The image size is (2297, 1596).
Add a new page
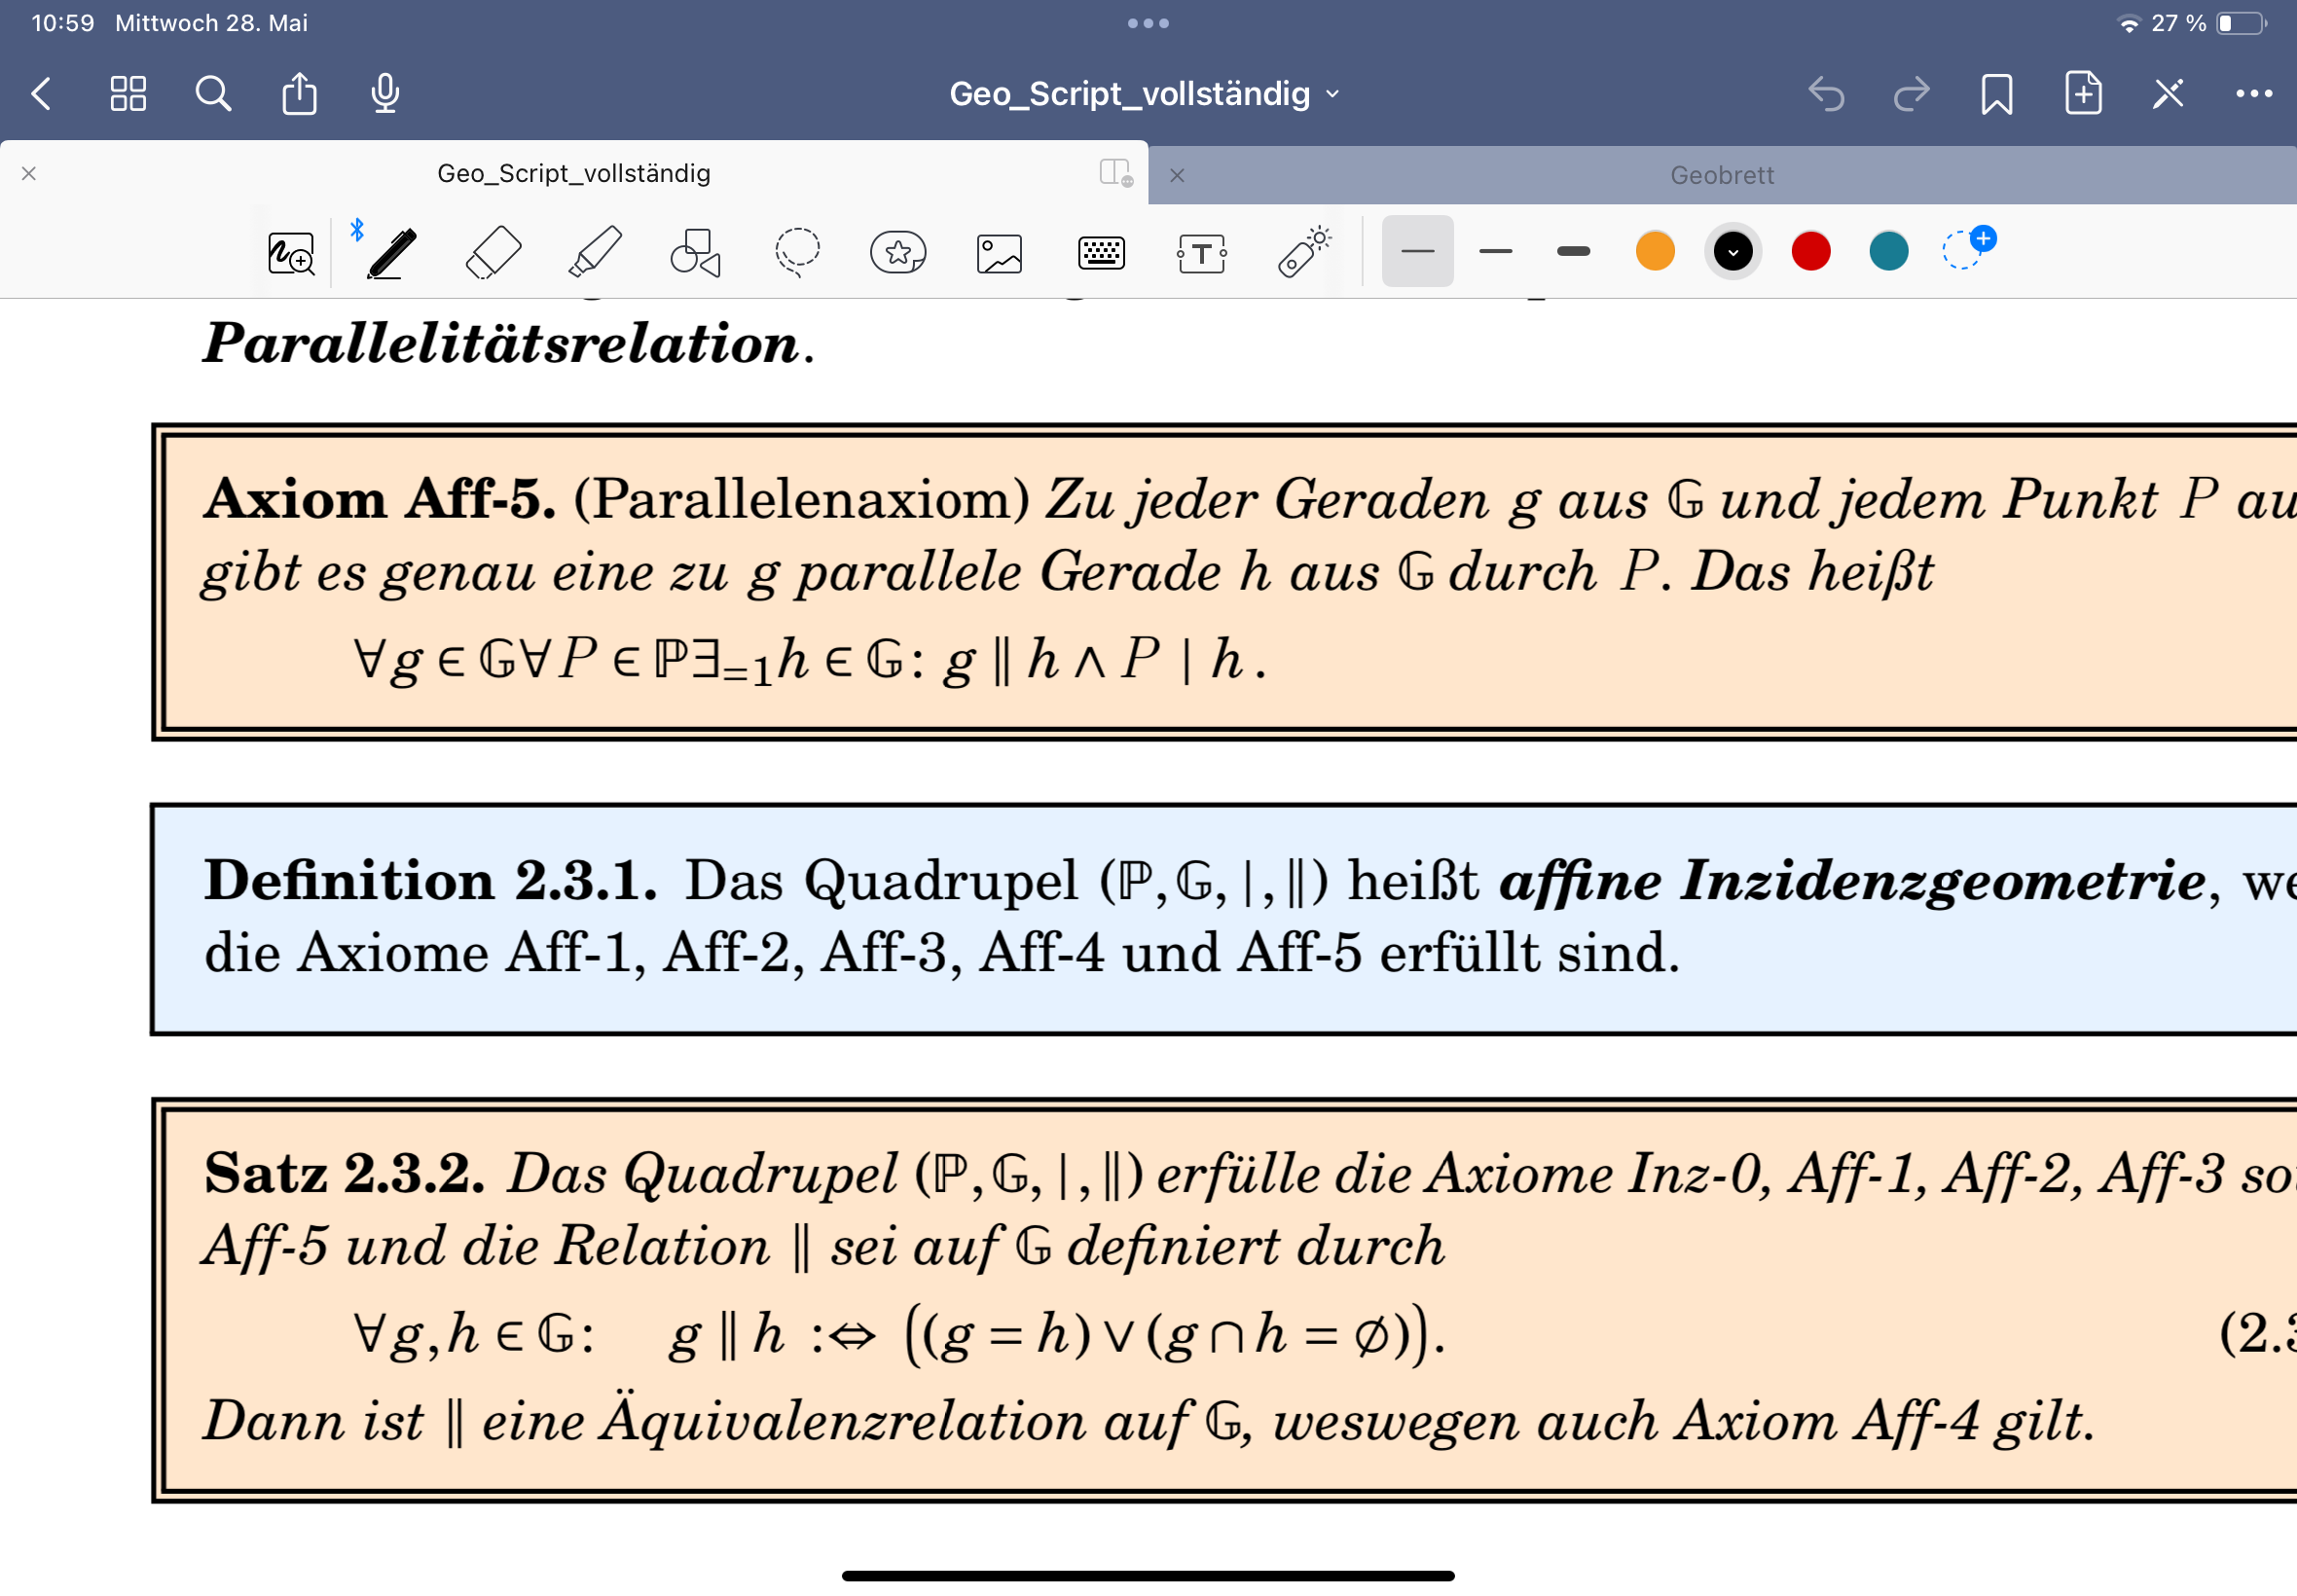pyautogui.click(x=2083, y=93)
